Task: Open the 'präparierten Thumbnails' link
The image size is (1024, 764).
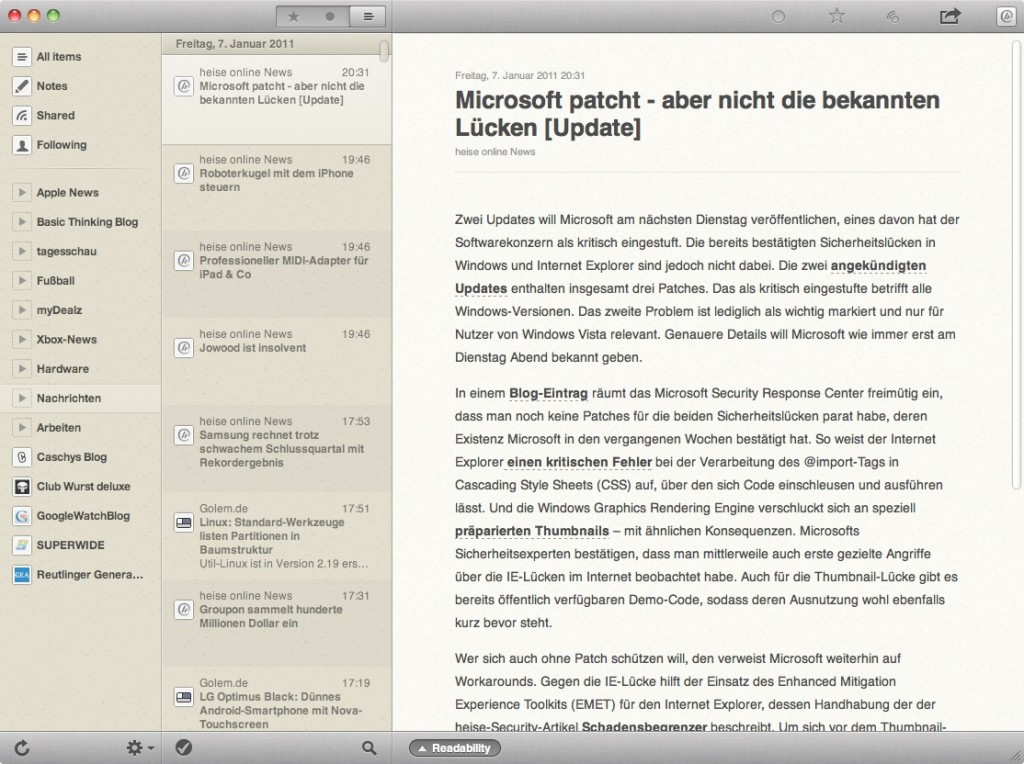Action: click(532, 531)
